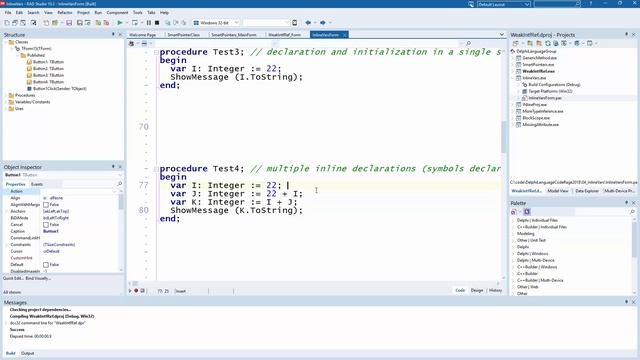Open the File menu

click(8, 13)
